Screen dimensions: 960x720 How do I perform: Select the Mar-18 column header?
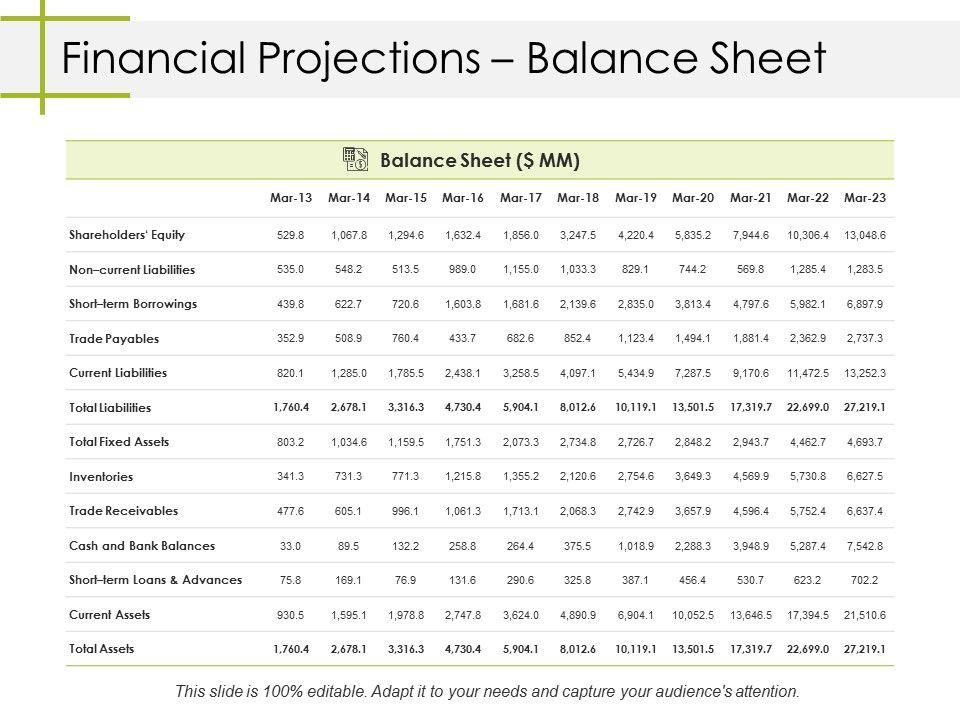578,198
